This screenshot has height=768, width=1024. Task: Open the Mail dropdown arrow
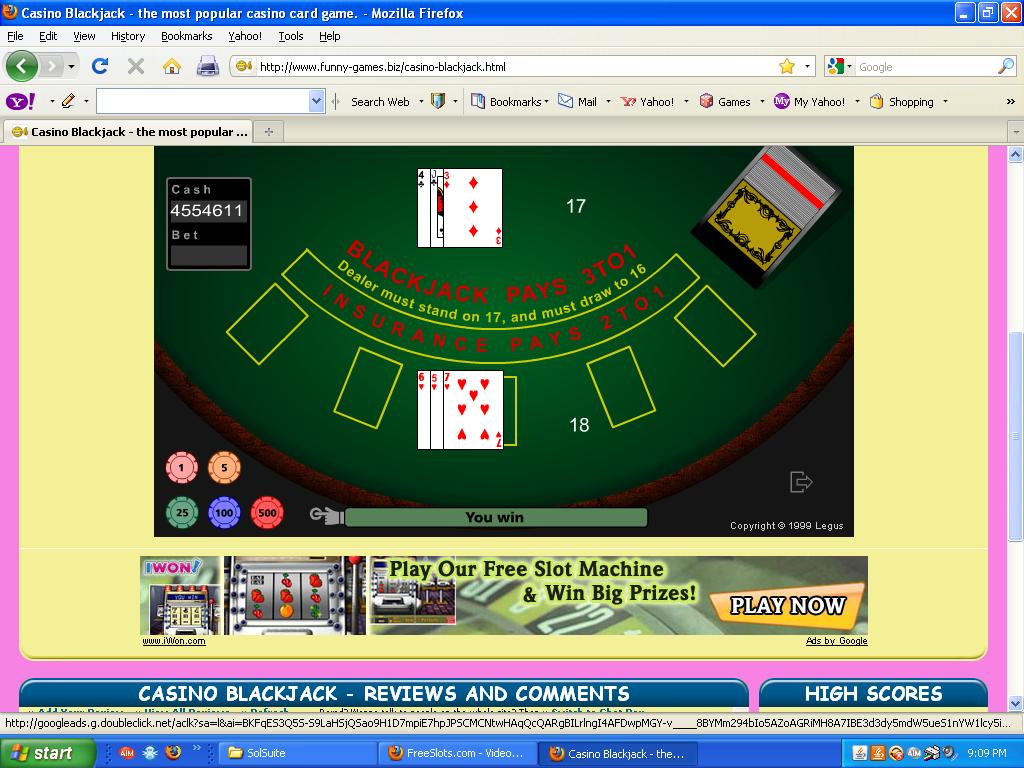coord(608,101)
